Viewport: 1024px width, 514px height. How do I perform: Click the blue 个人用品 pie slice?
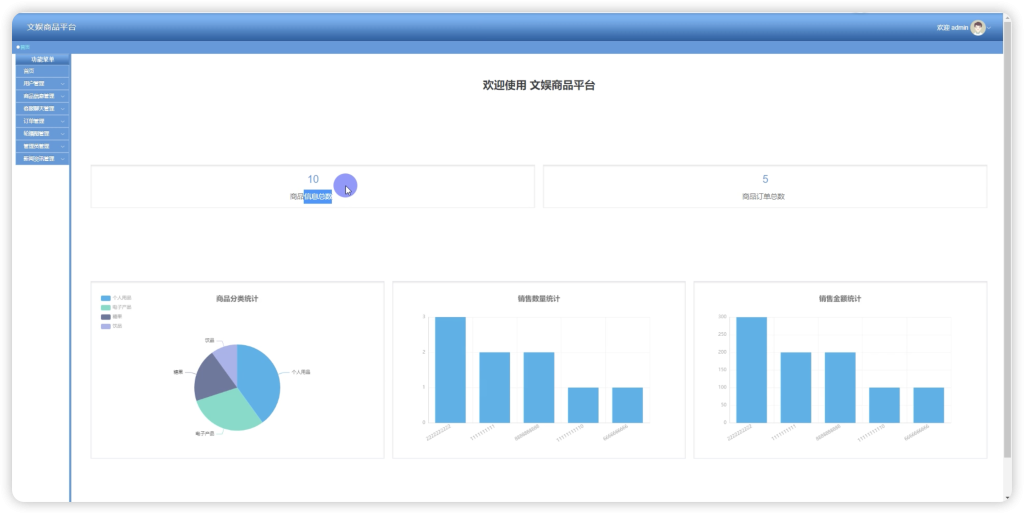point(260,379)
